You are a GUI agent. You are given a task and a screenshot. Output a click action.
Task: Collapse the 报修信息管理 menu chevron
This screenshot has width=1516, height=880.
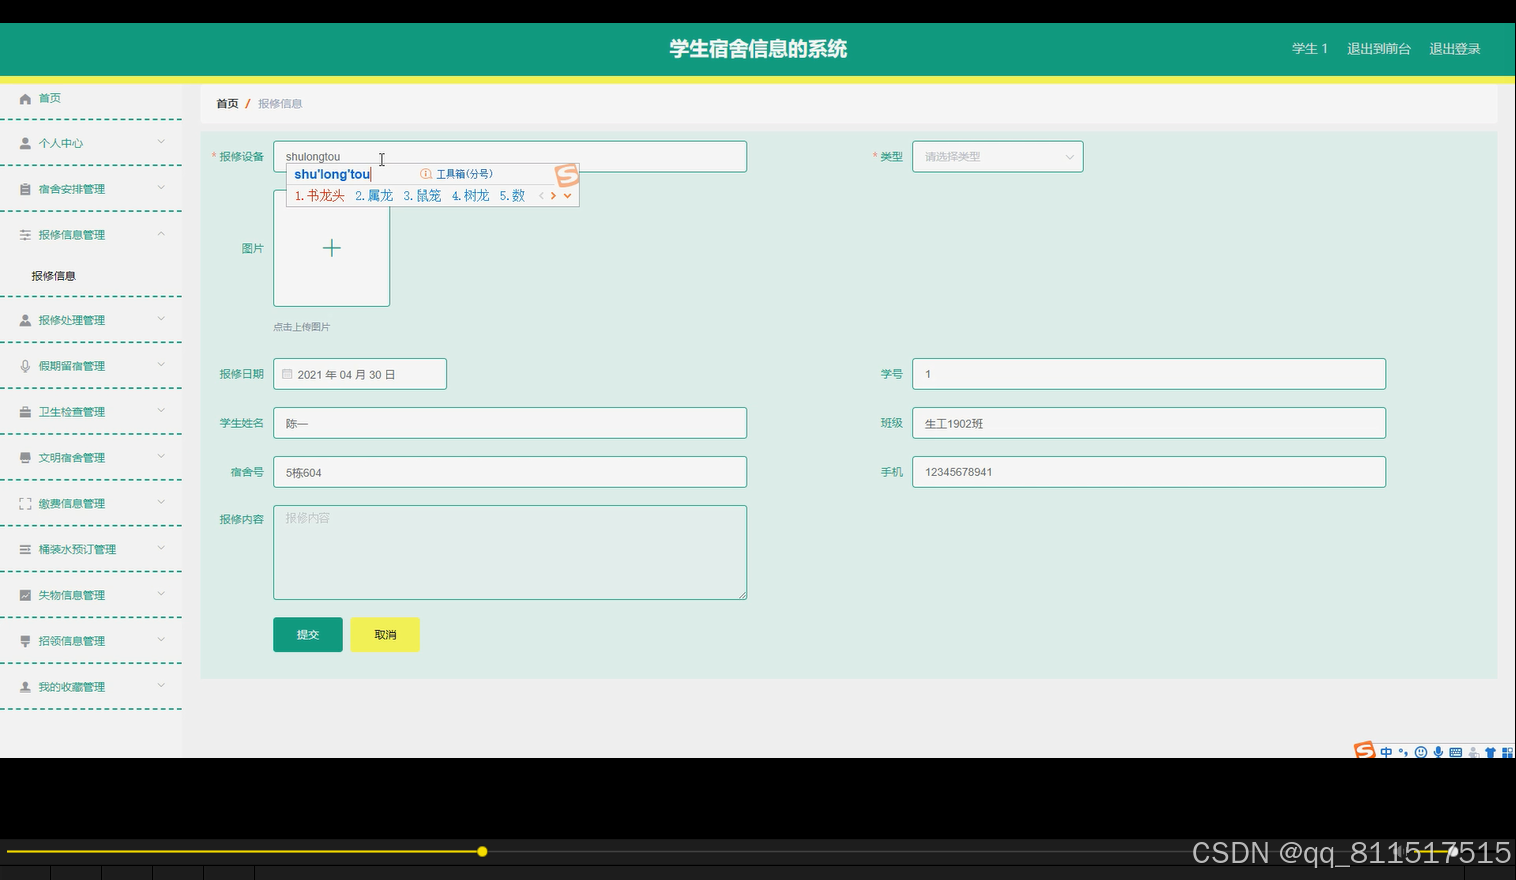point(161,234)
